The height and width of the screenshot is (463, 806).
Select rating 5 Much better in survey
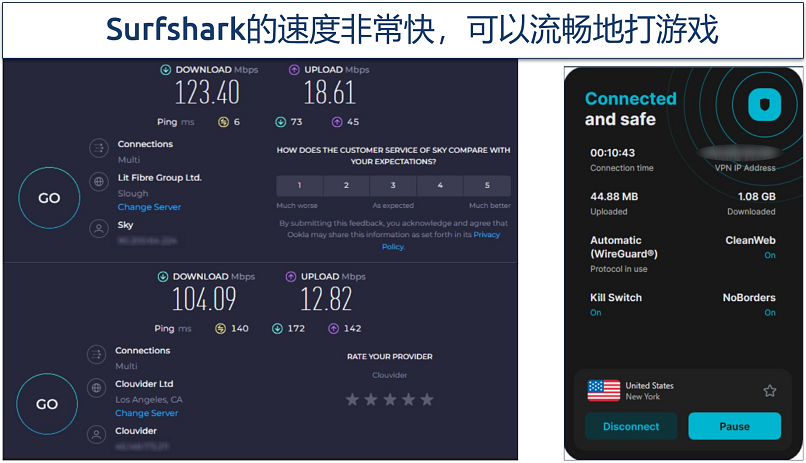[x=487, y=186]
